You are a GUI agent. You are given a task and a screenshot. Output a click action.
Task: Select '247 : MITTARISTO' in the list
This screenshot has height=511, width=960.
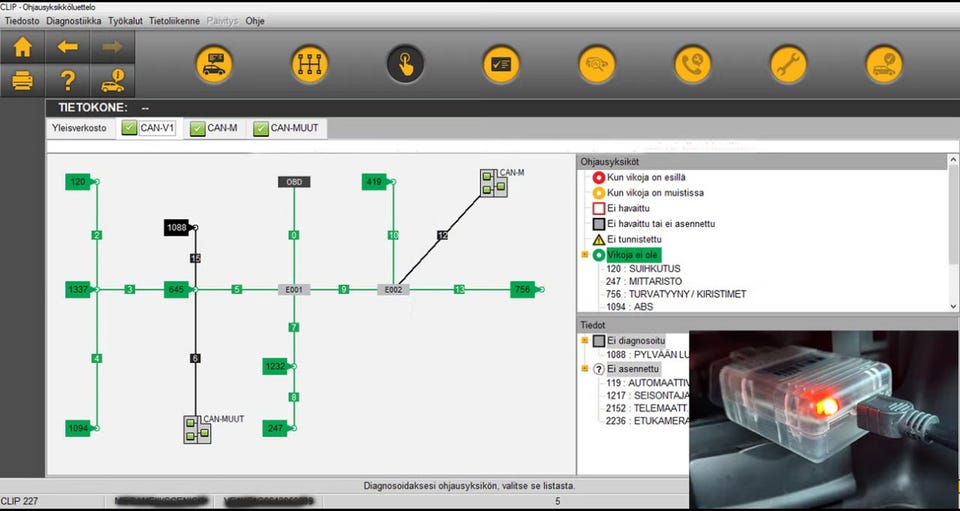(644, 282)
